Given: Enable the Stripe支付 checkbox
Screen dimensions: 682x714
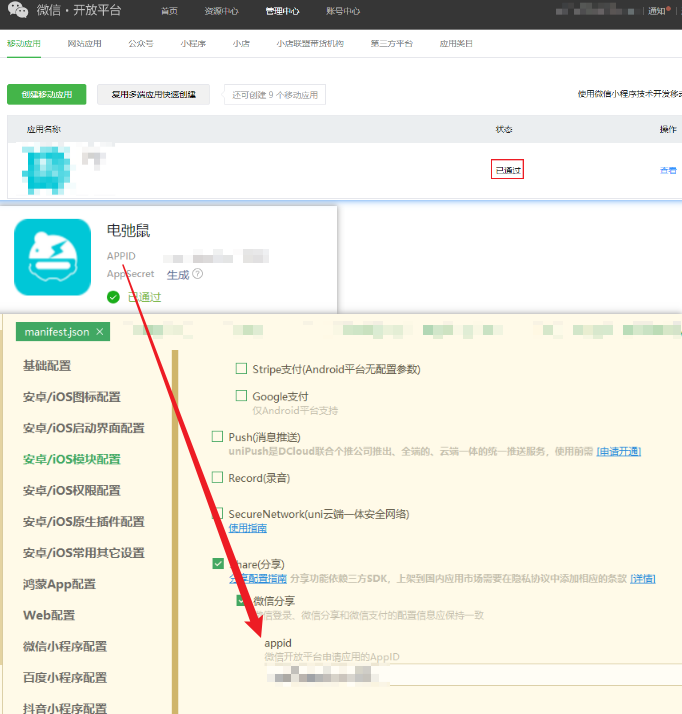Looking at the screenshot, I should point(241,368).
